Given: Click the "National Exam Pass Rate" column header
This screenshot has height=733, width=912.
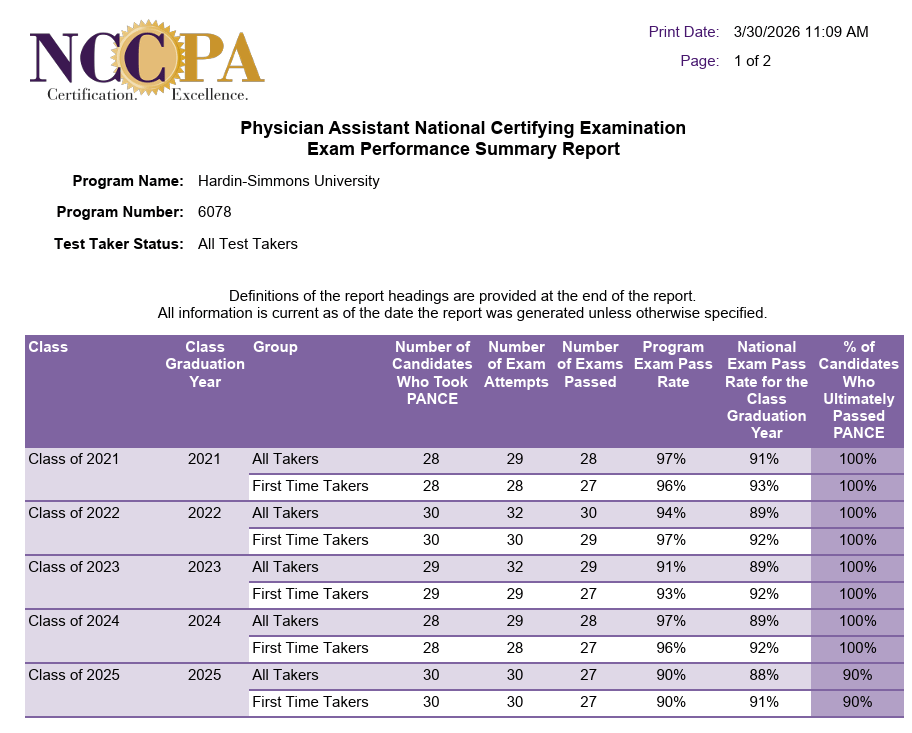Looking at the screenshot, I should 766,390.
